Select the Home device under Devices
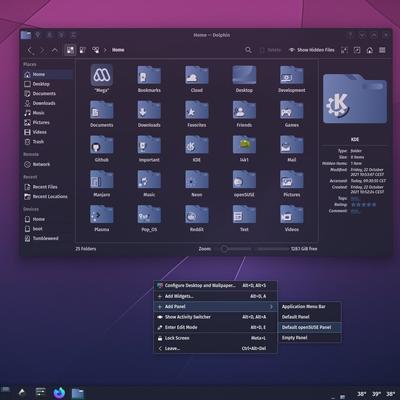Viewport: 400px width, 400px height. point(48,219)
